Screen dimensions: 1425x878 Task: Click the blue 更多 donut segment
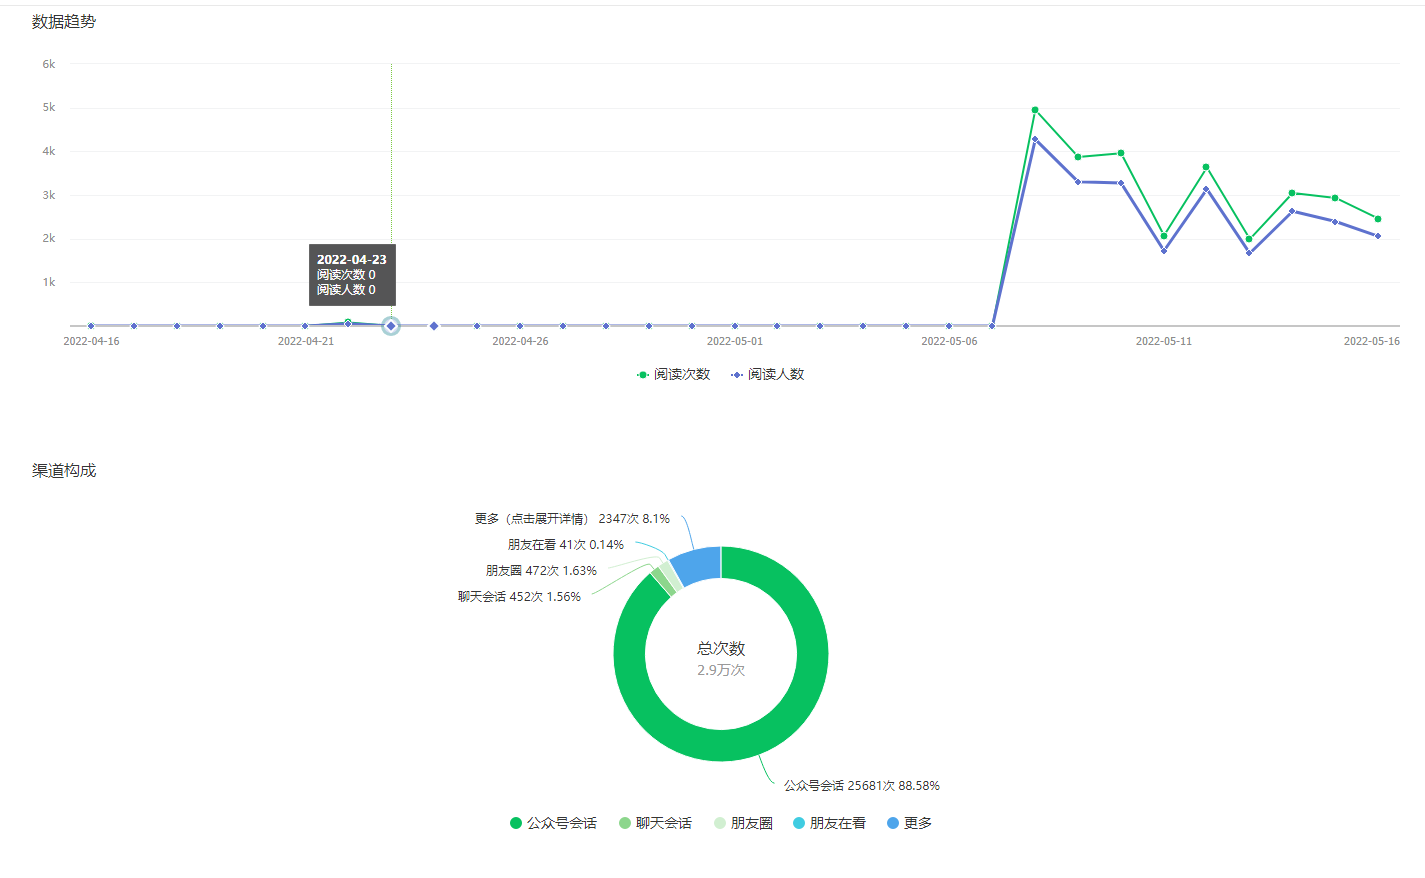click(x=698, y=564)
